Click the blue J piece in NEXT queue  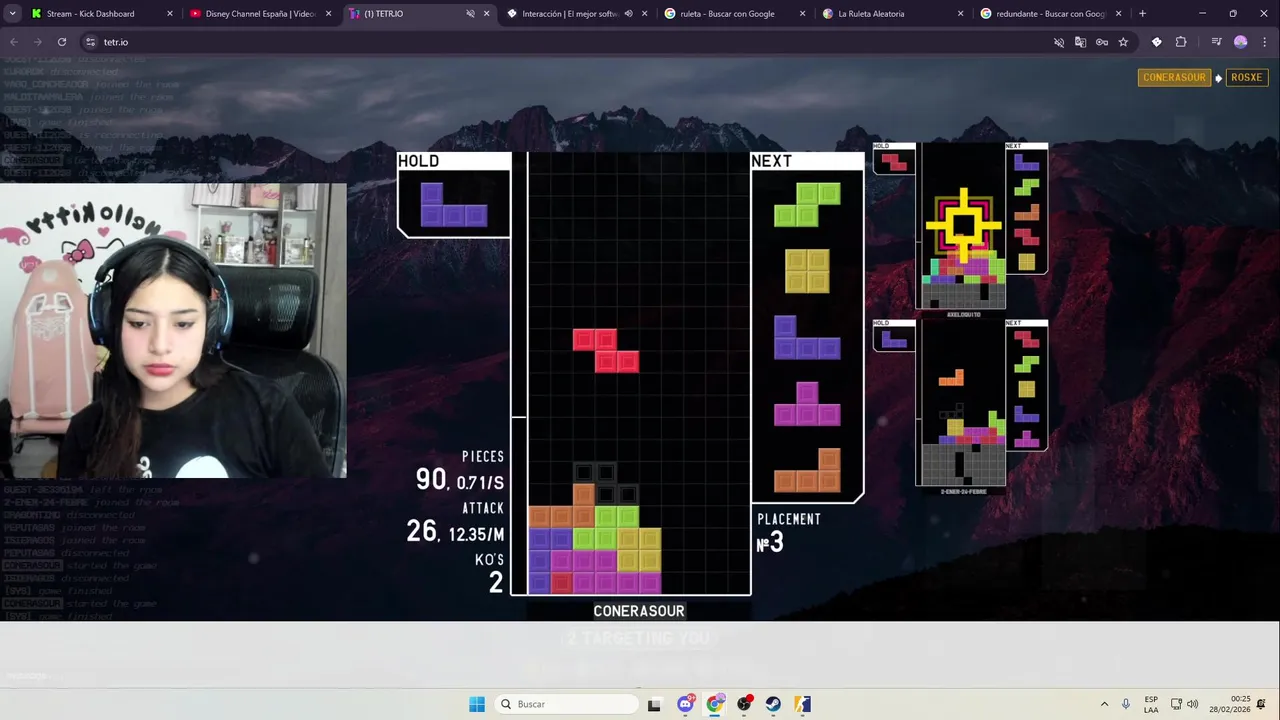coord(807,337)
